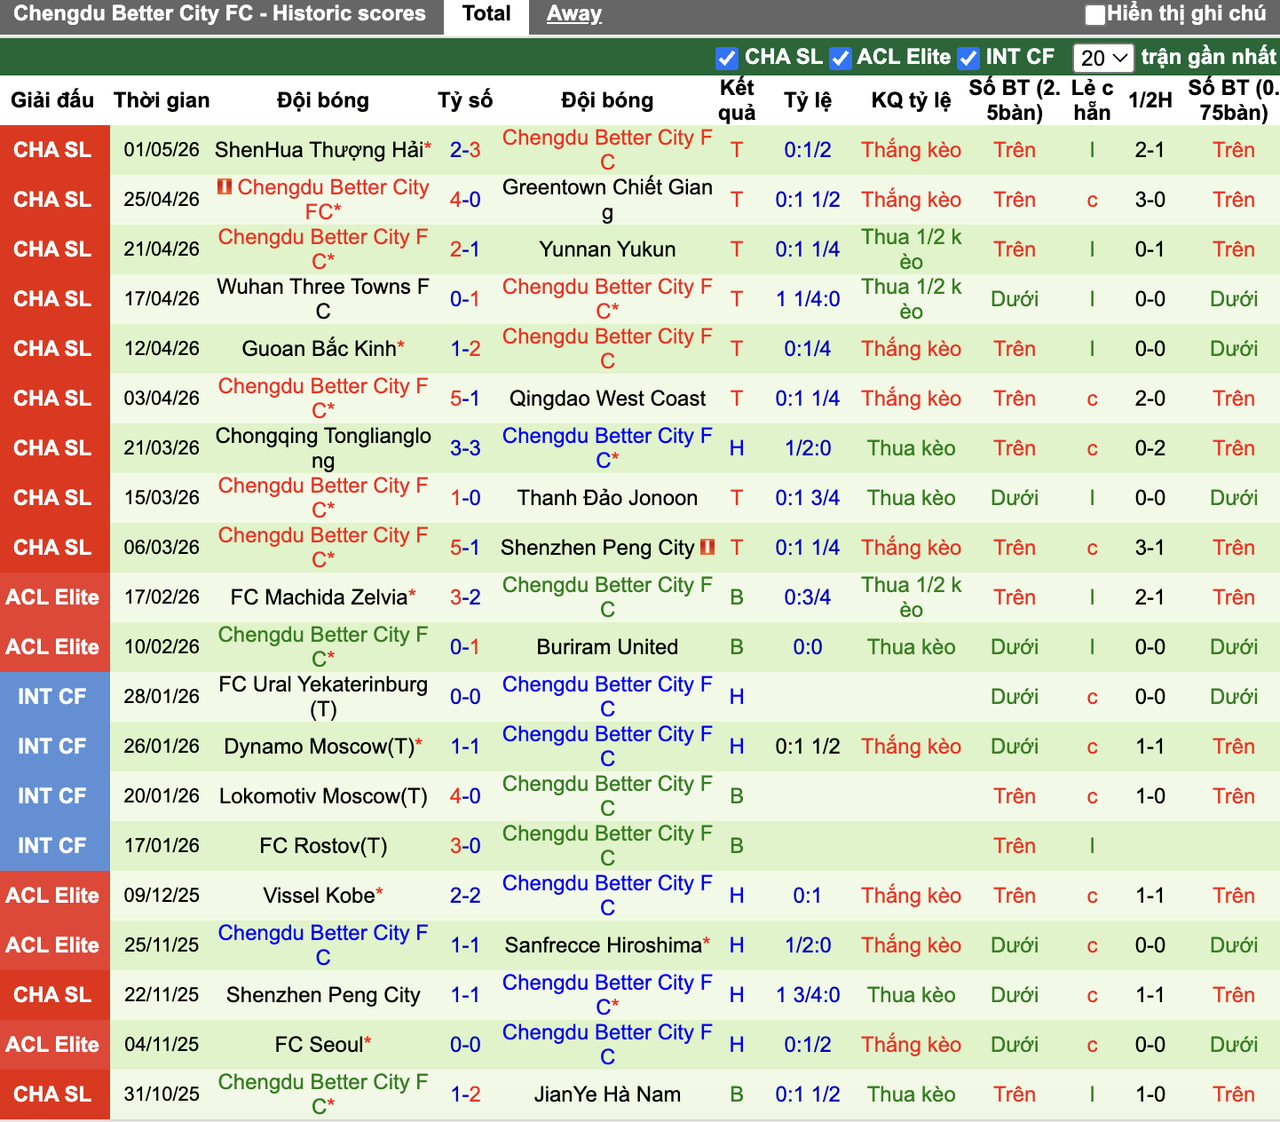The image size is (1280, 1122).
Task: Open ShenHua Thượng Hải team link
Action: coord(319,150)
